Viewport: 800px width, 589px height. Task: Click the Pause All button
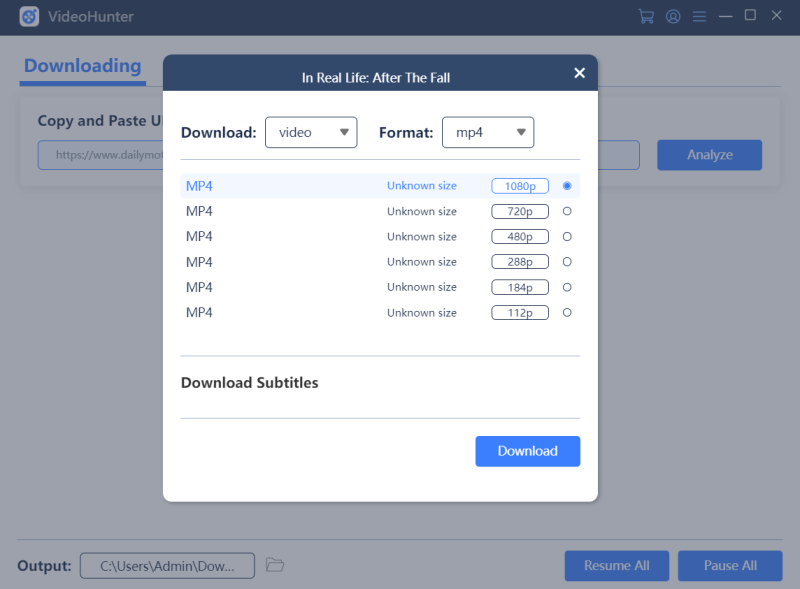click(730, 566)
